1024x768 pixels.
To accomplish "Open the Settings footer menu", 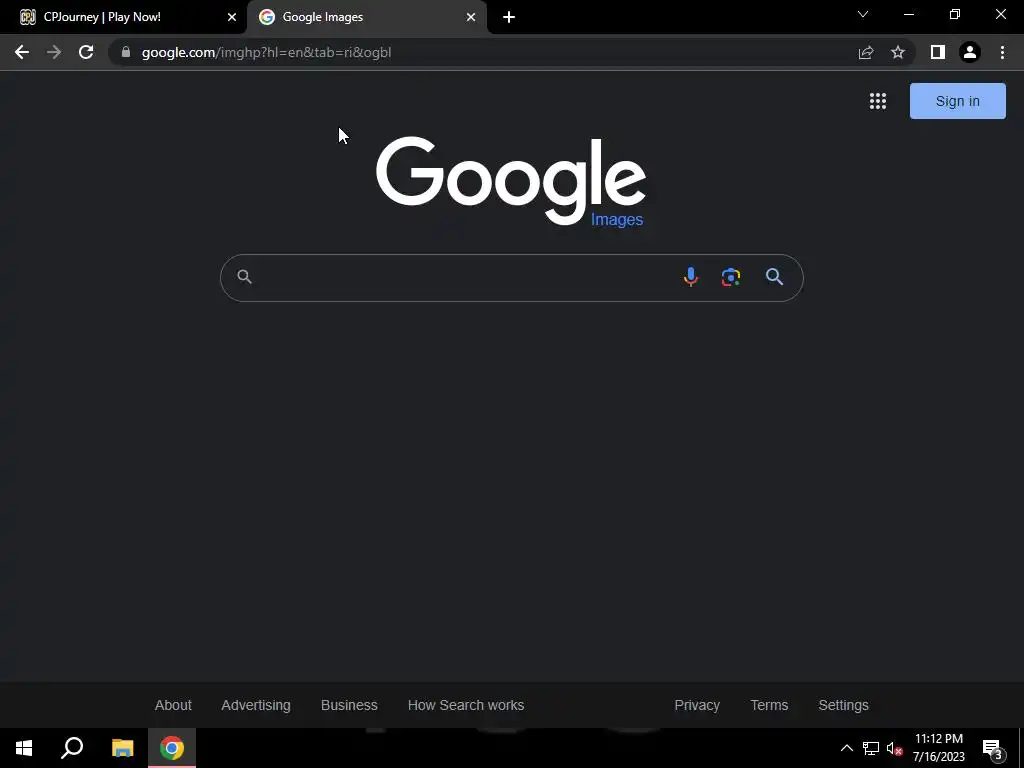I will point(843,705).
